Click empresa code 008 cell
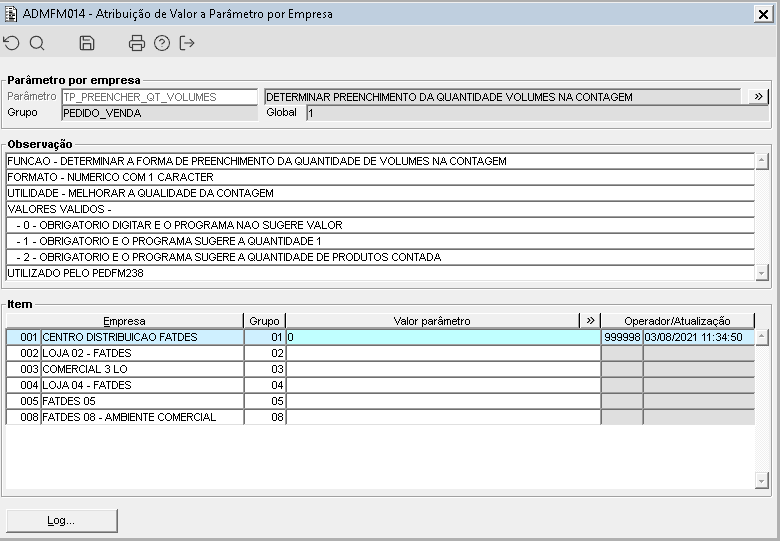The height and width of the screenshot is (541, 780). 24,417
